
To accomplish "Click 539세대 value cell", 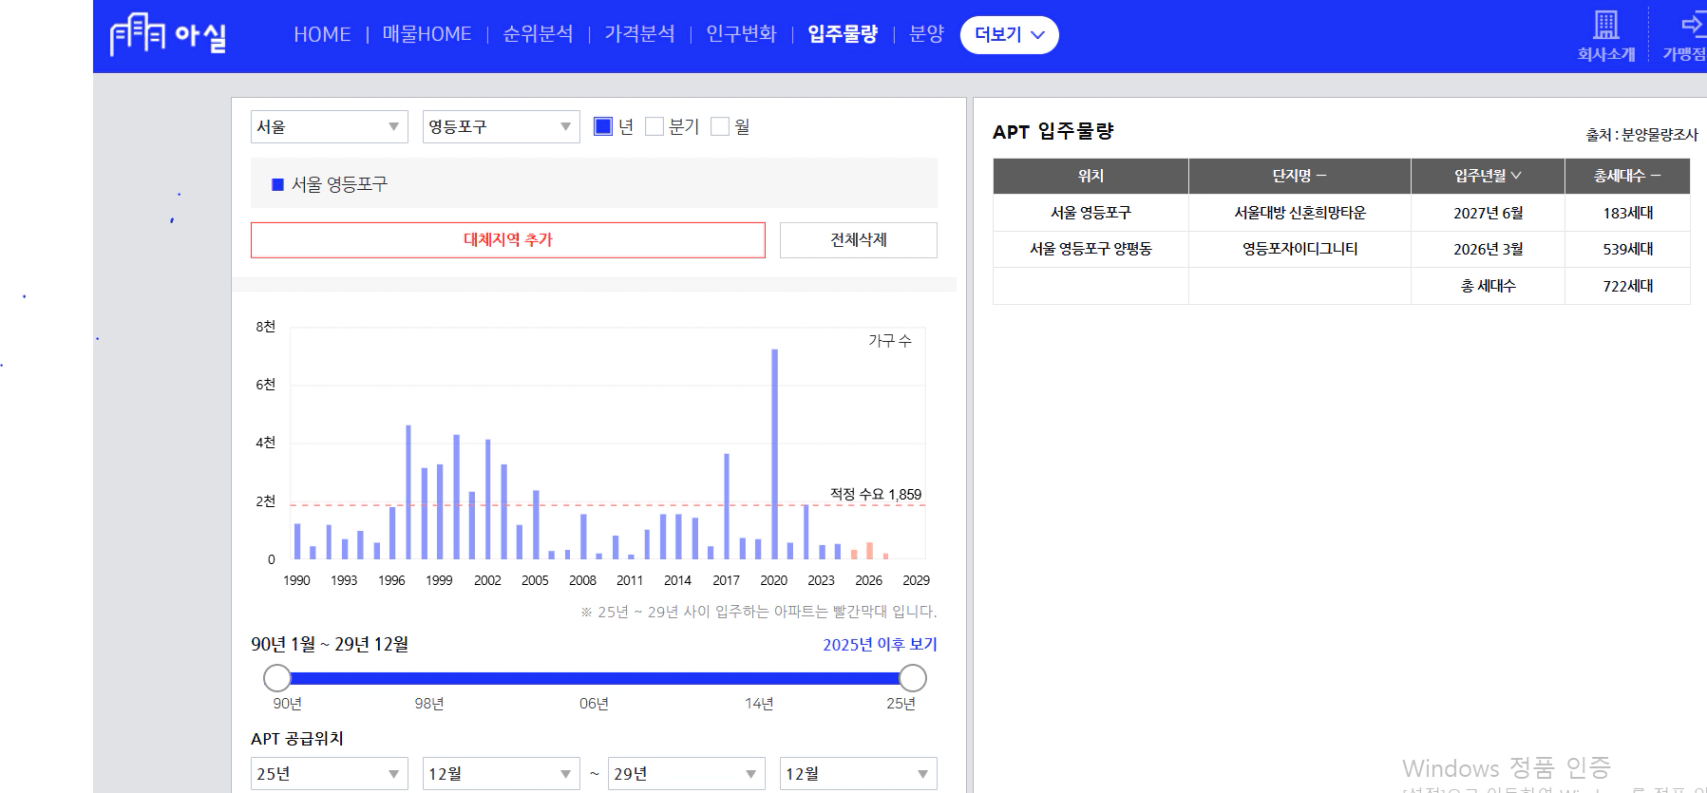I will point(1627,249).
